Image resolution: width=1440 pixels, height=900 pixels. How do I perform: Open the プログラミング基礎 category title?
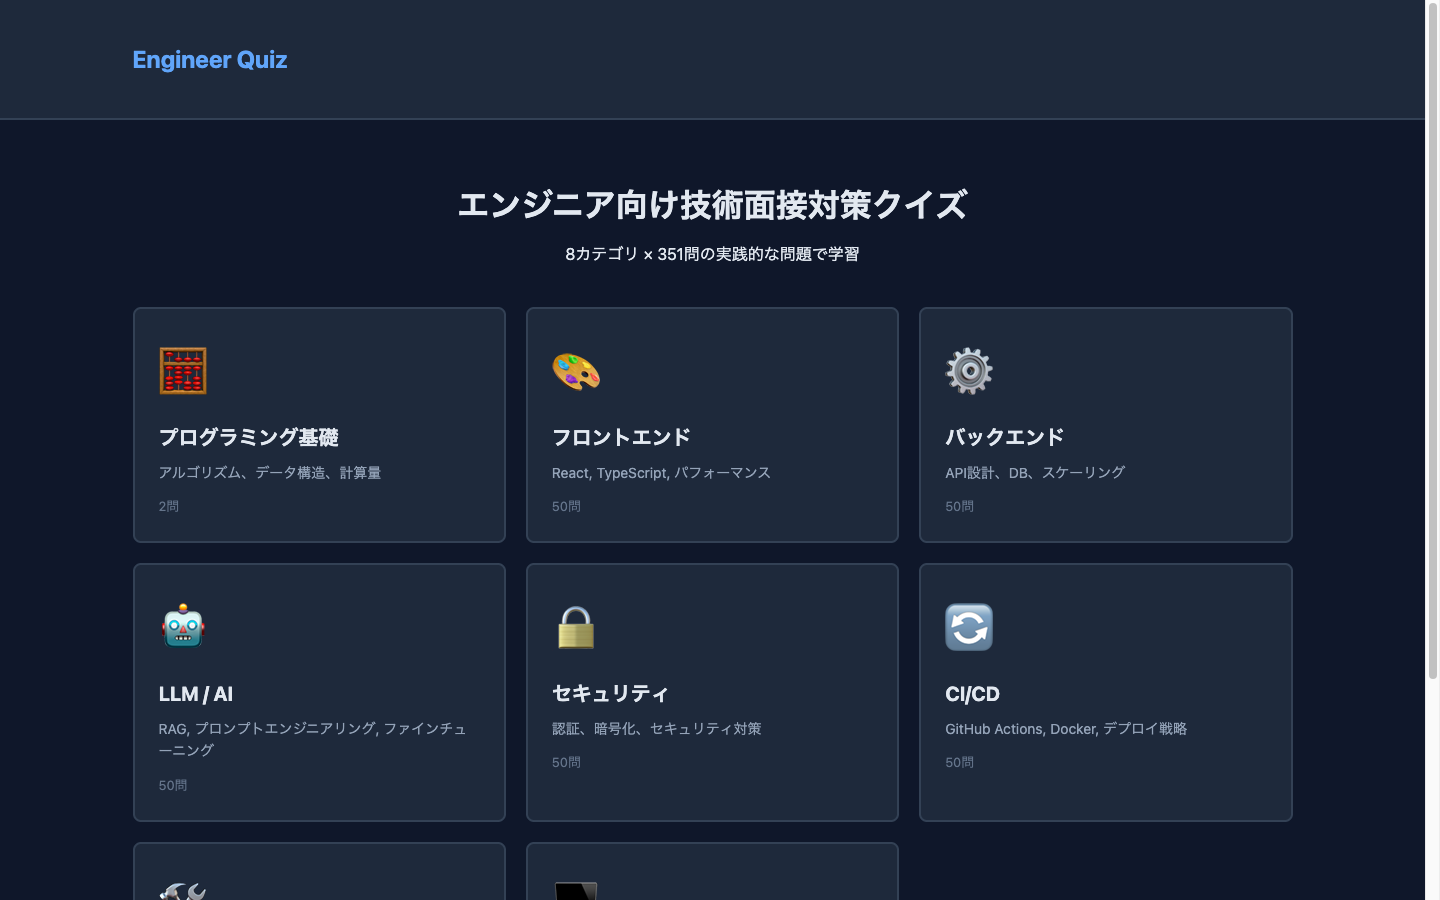tap(249, 437)
